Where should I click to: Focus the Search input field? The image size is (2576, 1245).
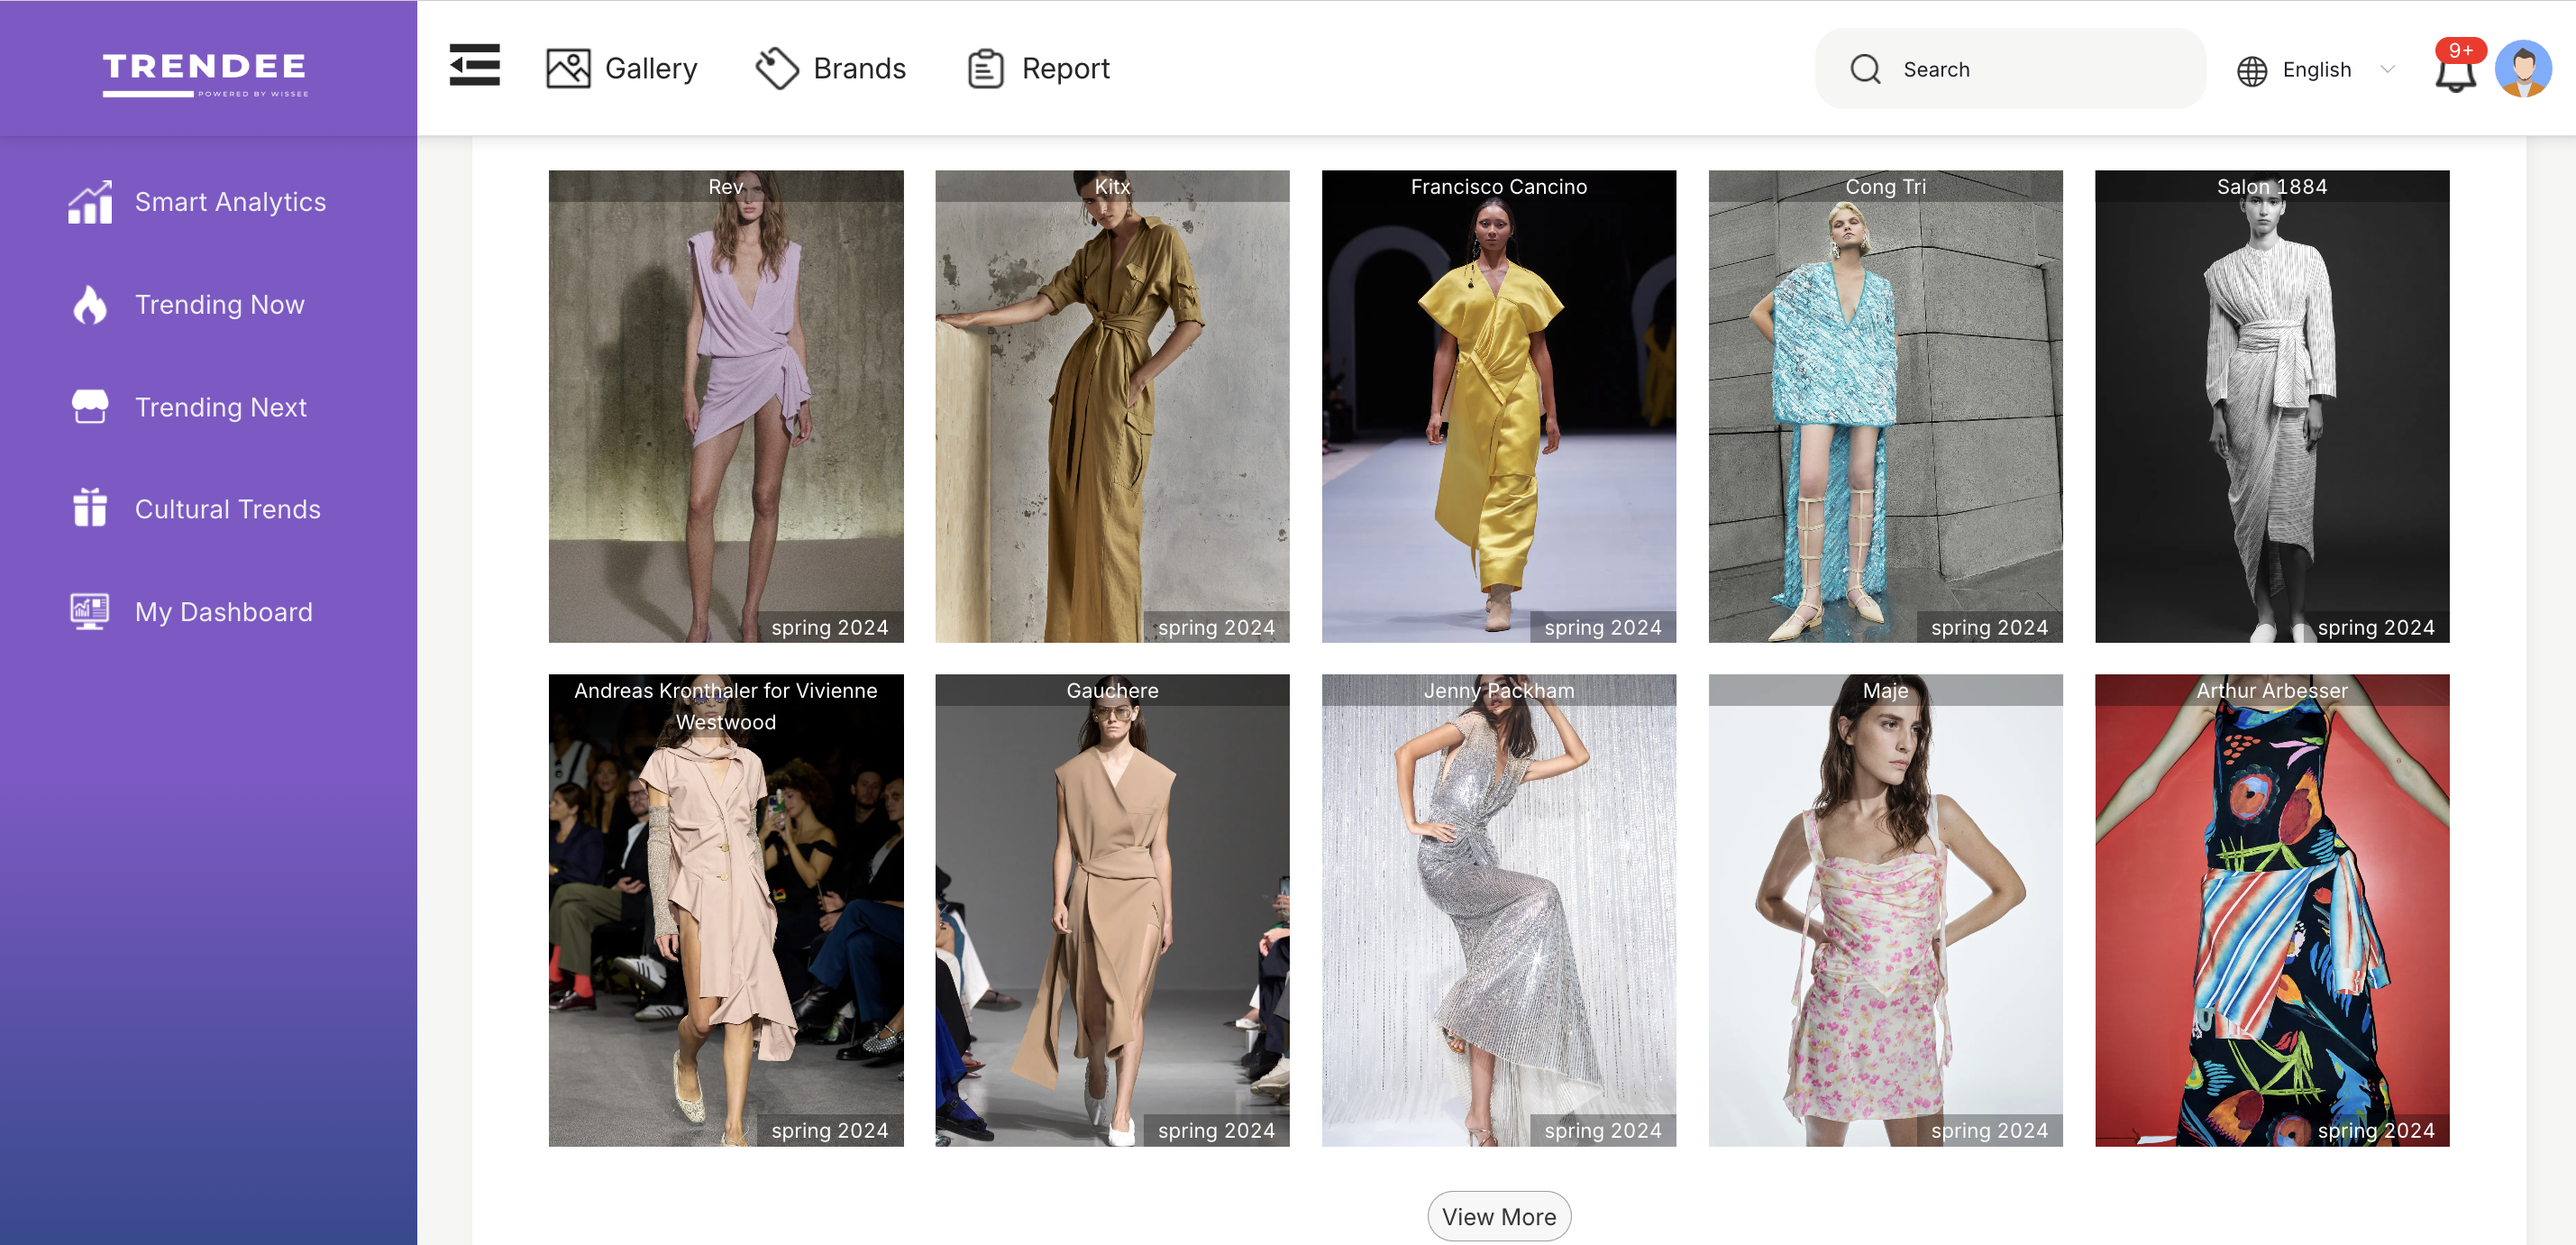(2010, 69)
